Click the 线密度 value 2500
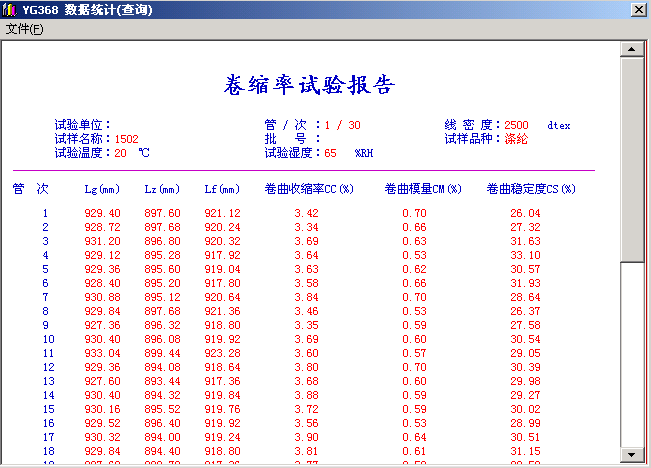The height and width of the screenshot is (468, 651). [517, 125]
